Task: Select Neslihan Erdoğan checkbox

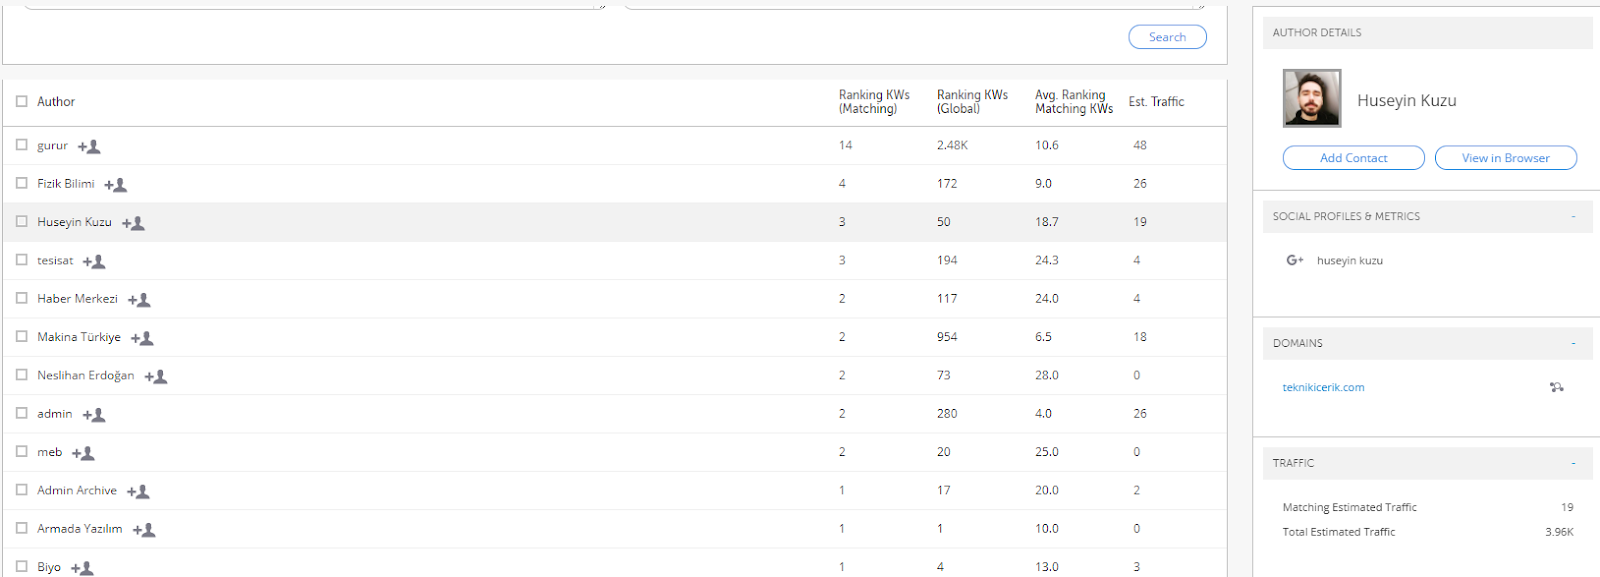Action: 22,375
